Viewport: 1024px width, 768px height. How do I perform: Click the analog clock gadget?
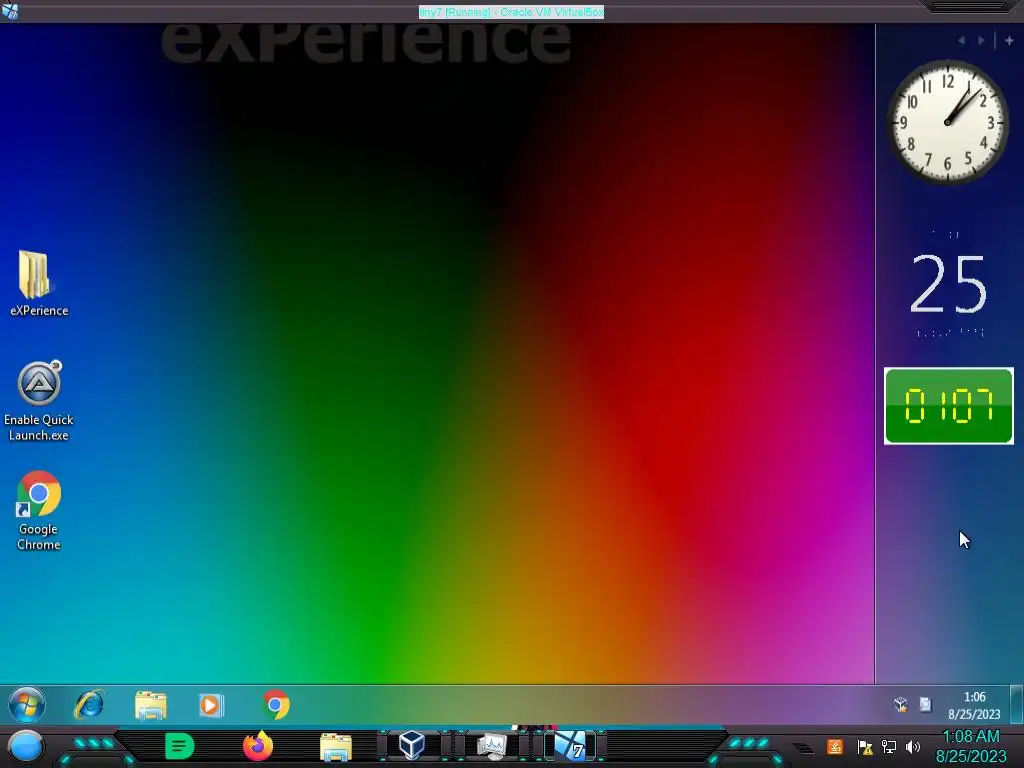(x=947, y=121)
